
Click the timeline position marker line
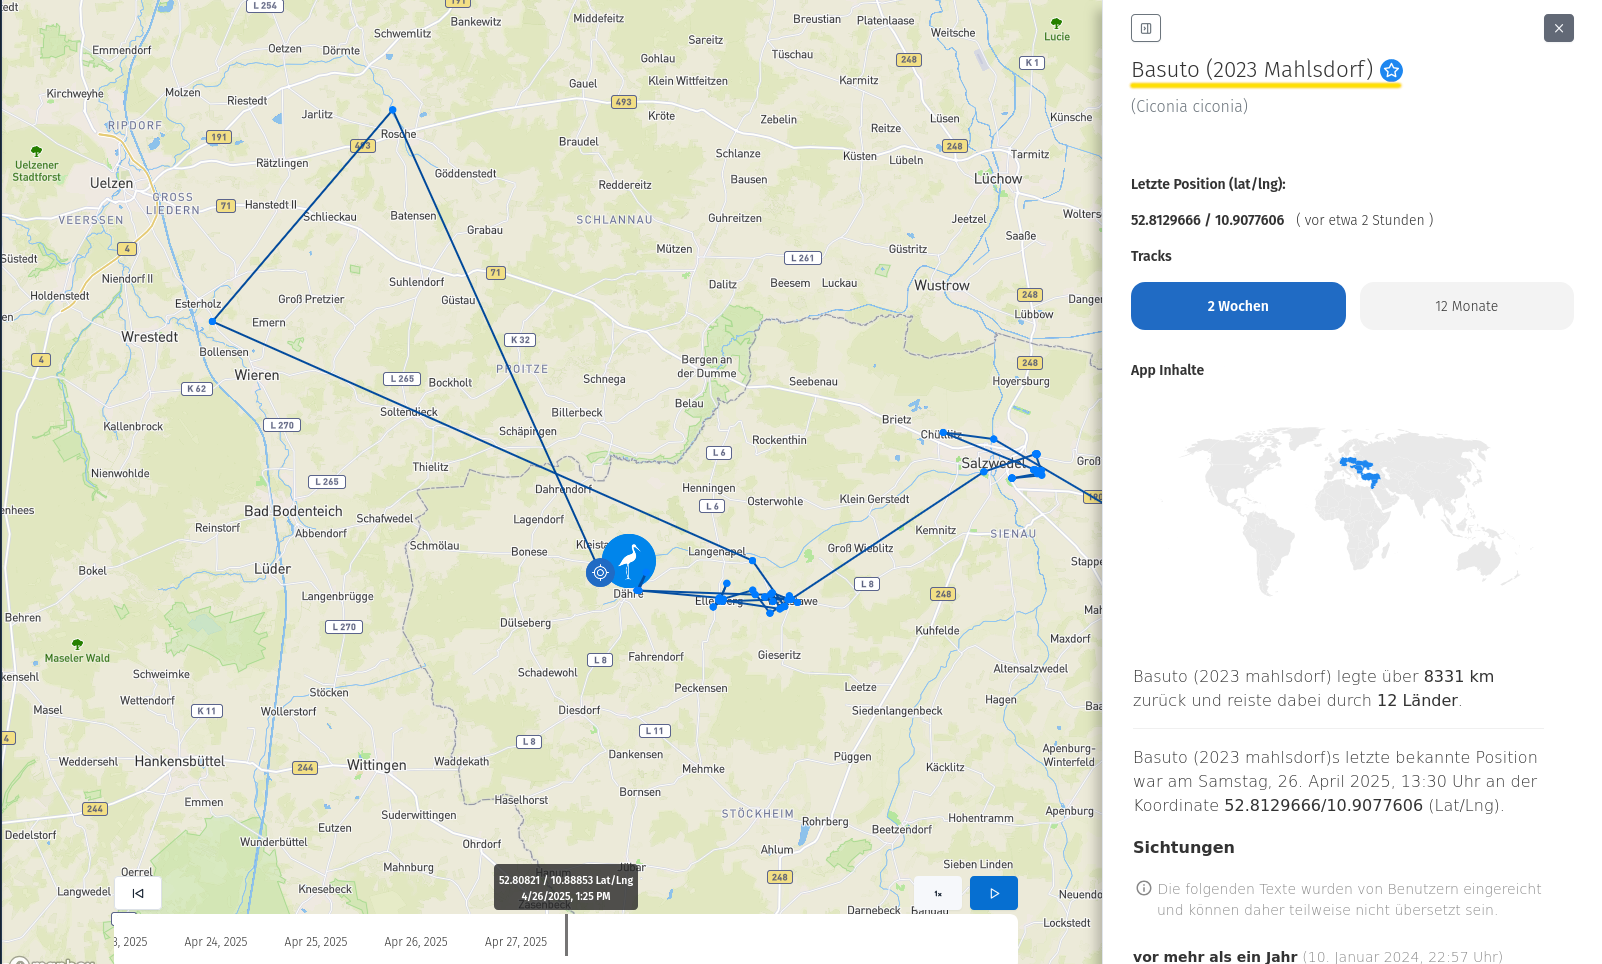pos(566,935)
